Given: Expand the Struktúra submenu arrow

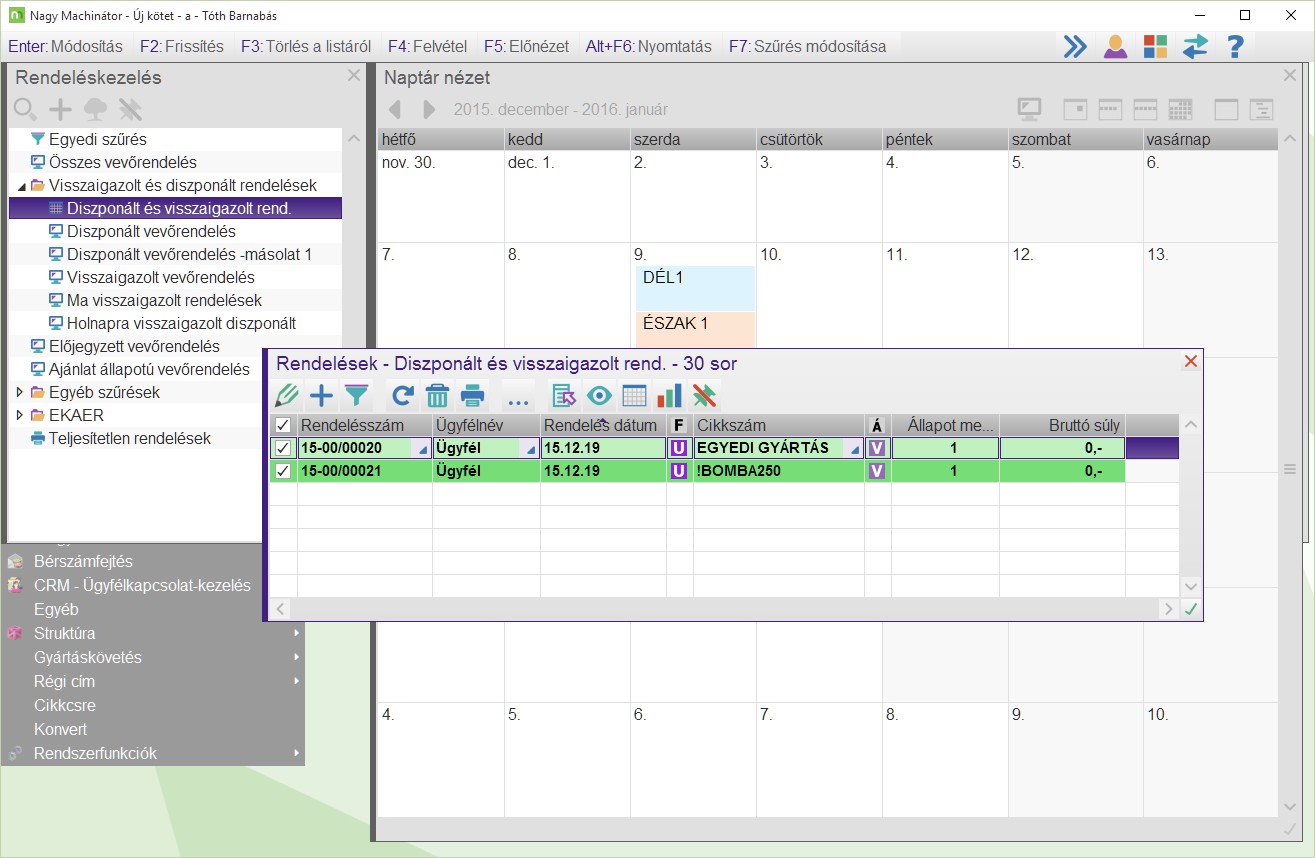Looking at the screenshot, I should point(297,633).
